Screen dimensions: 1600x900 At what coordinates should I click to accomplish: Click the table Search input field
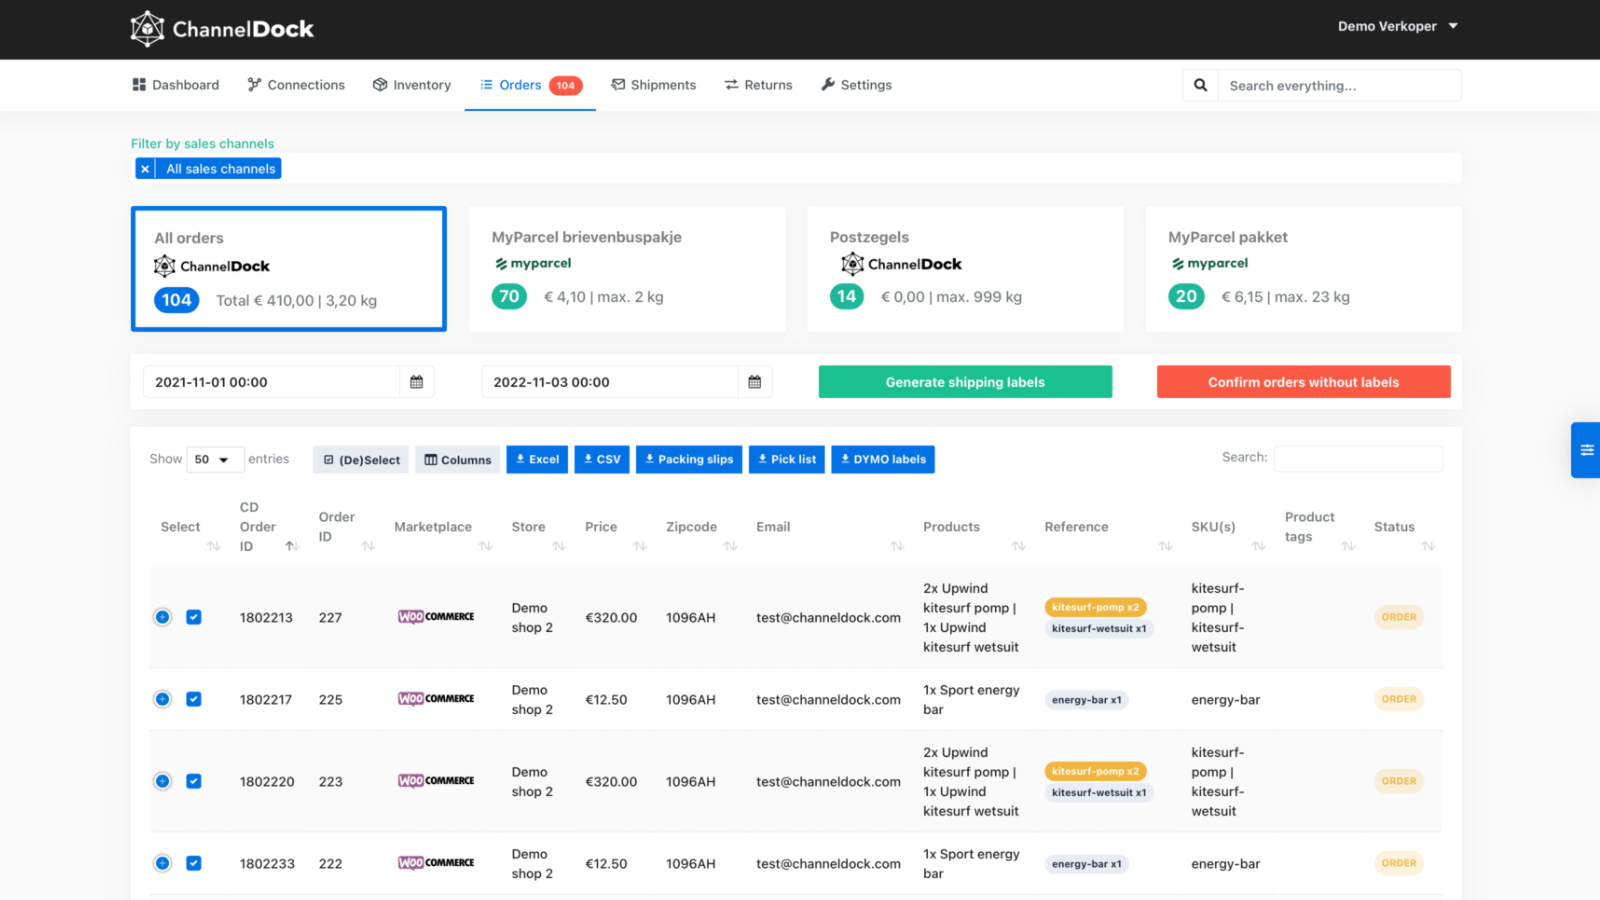coord(1357,458)
